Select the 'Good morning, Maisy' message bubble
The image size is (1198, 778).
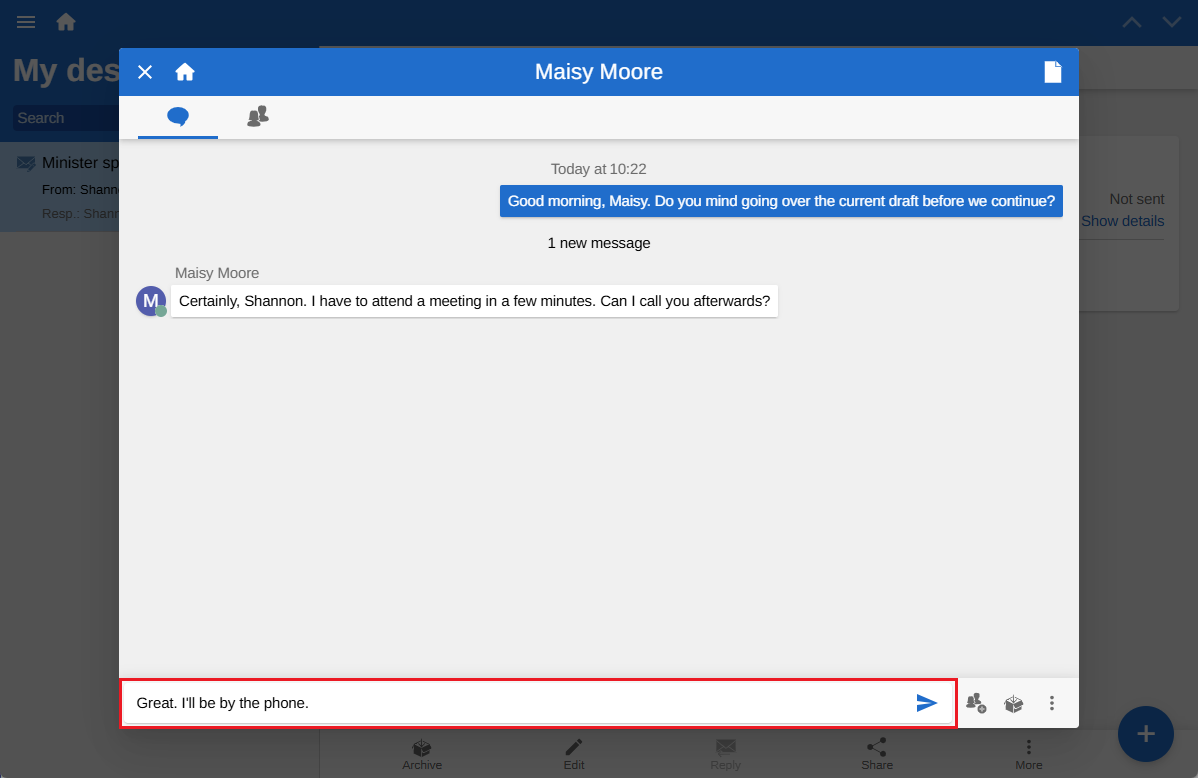pyautogui.click(x=781, y=201)
